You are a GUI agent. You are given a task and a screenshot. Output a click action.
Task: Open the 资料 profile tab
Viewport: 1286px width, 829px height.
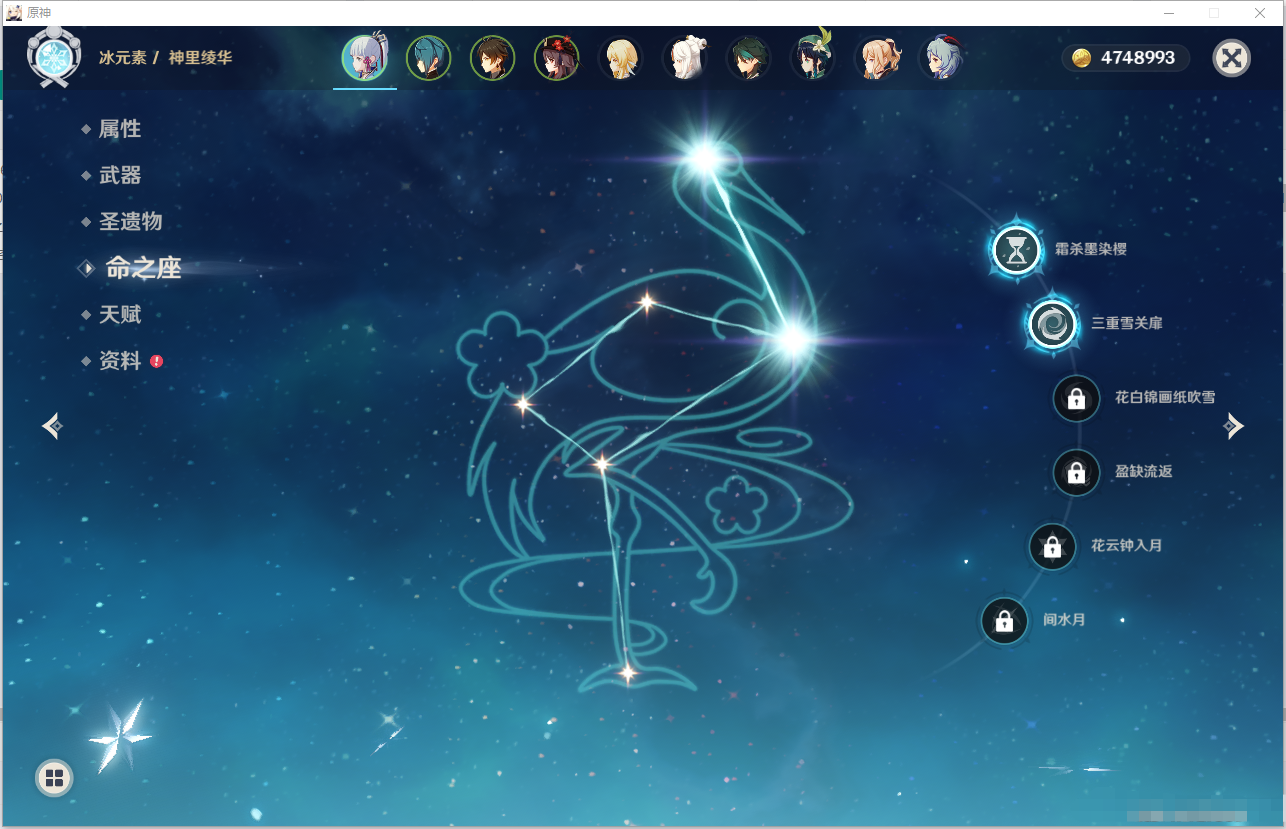point(120,361)
